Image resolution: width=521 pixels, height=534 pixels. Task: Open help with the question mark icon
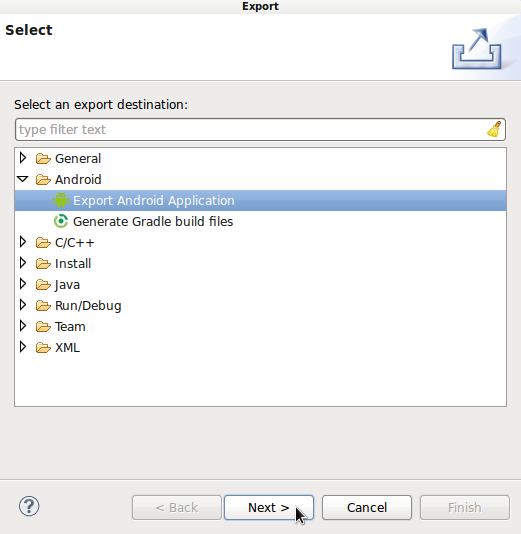pos(29,506)
